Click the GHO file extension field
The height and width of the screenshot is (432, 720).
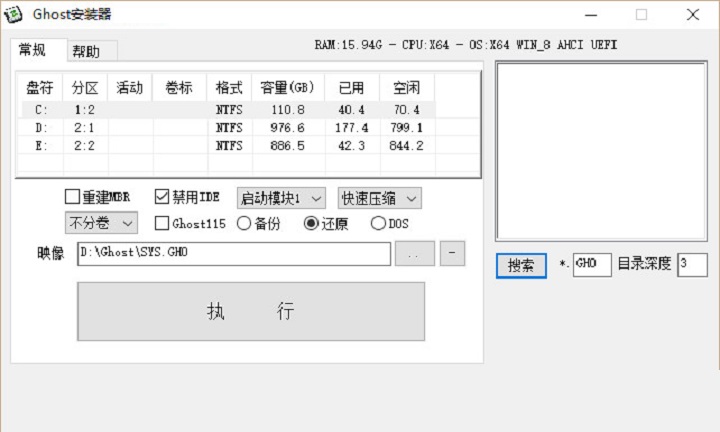[x=592, y=265]
